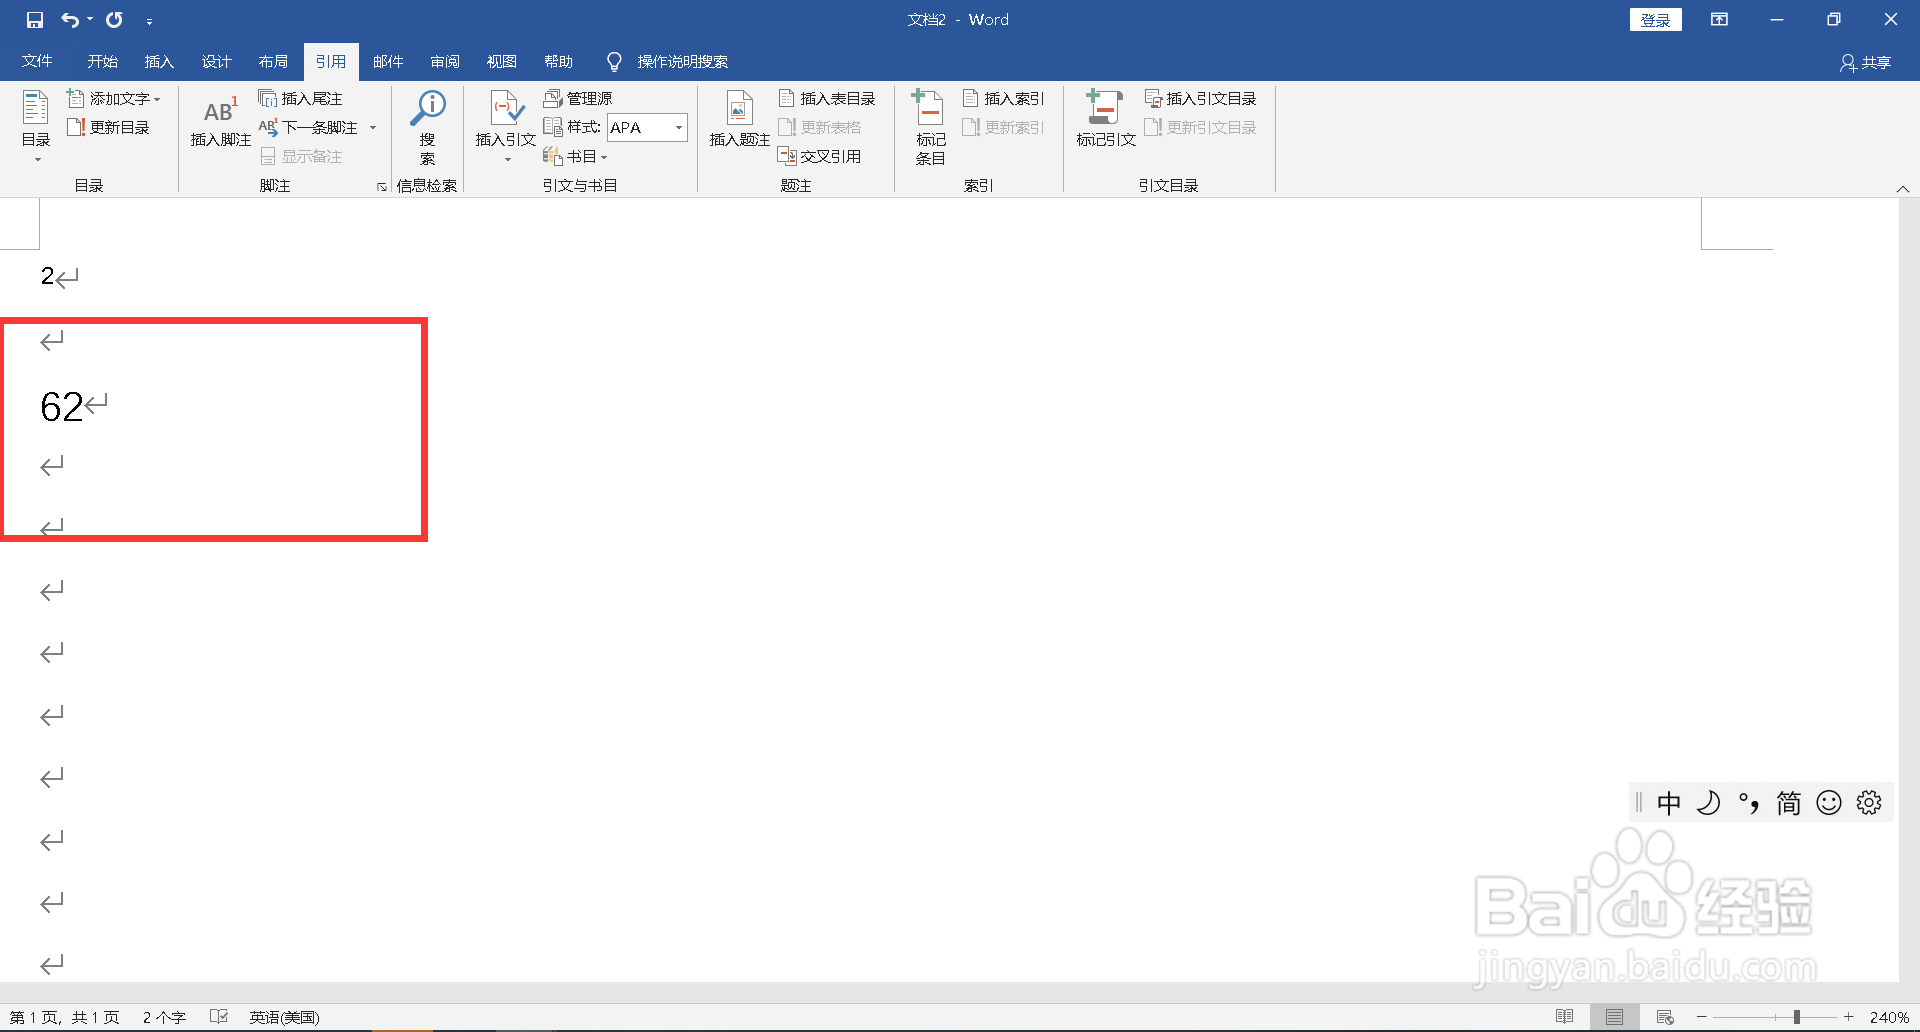Viewport: 1920px width, 1032px height.
Task: Click the 英语(美国) language indicator
Action: pos(284,1017)
